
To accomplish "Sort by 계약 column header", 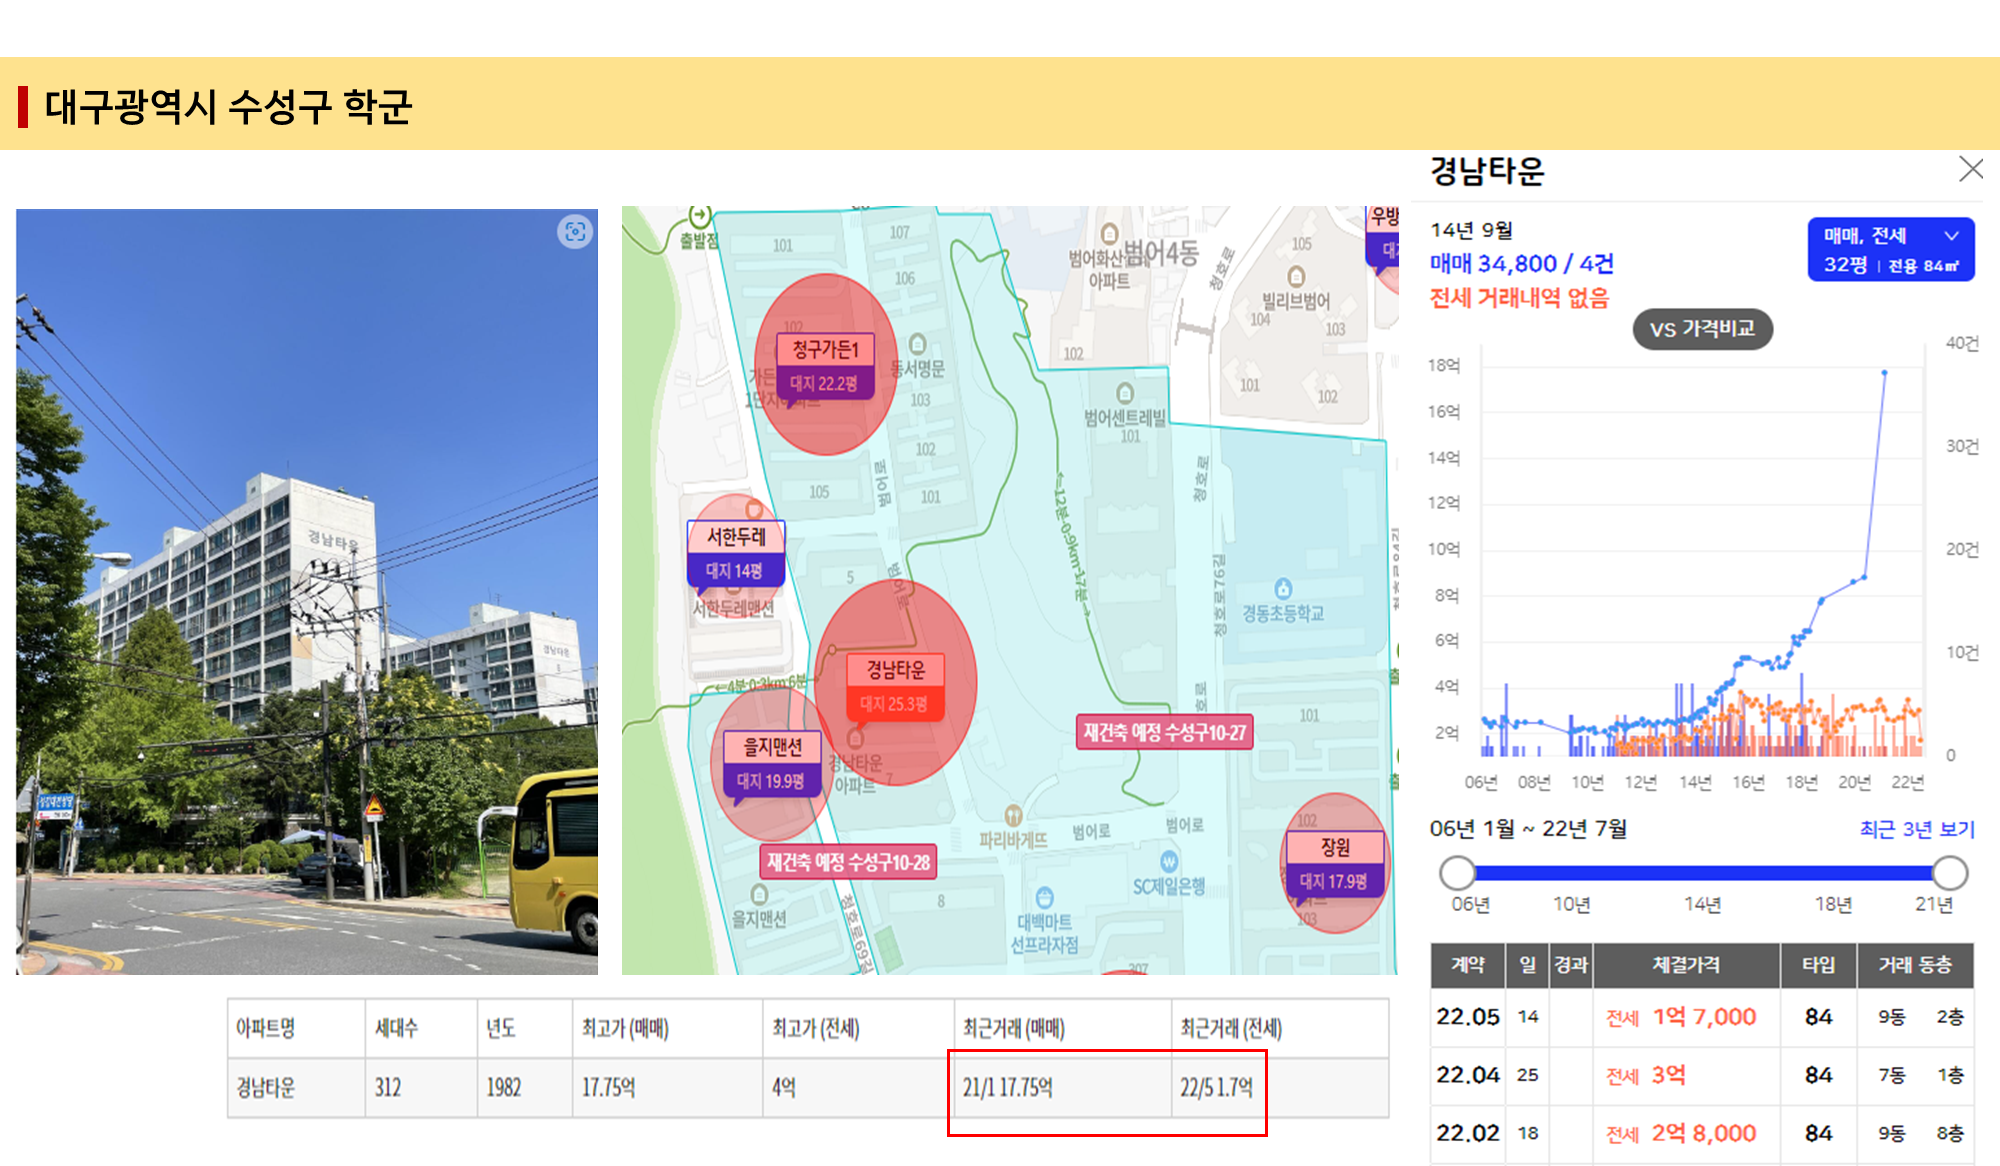I will pos(1467,965).
